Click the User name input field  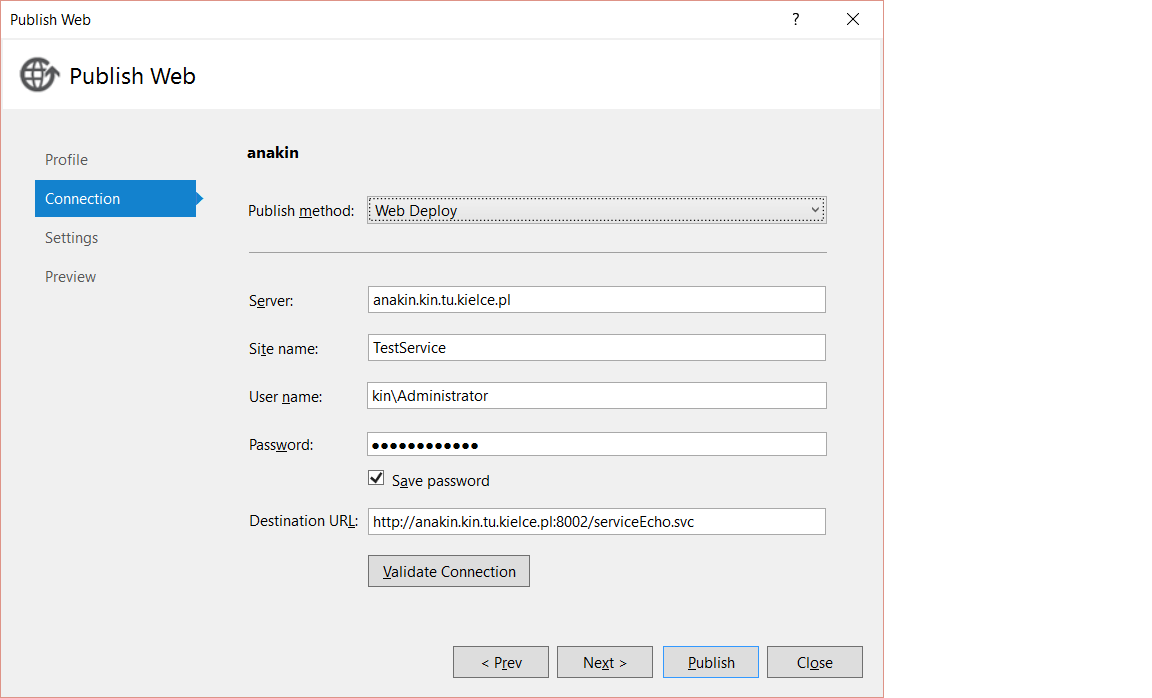597,395
